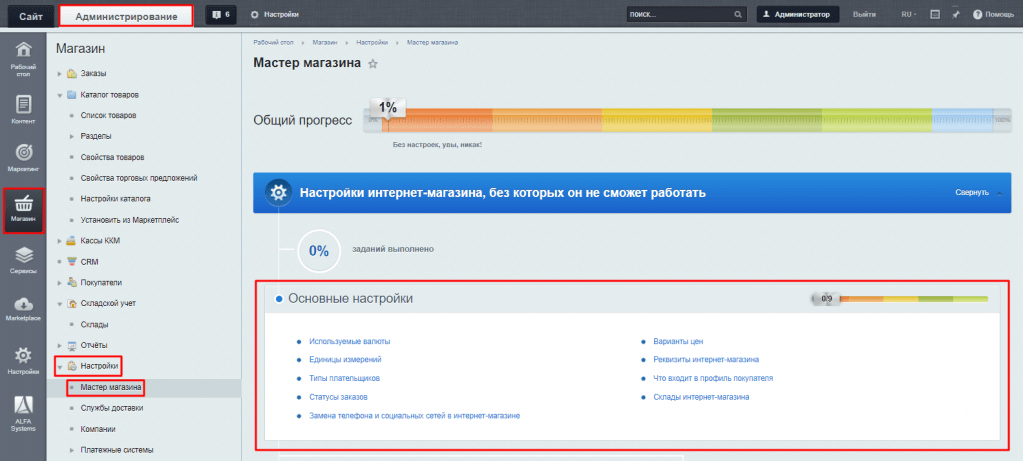Open the Marketplace cloud icon
1023x461 pixels.
point(23,308)
